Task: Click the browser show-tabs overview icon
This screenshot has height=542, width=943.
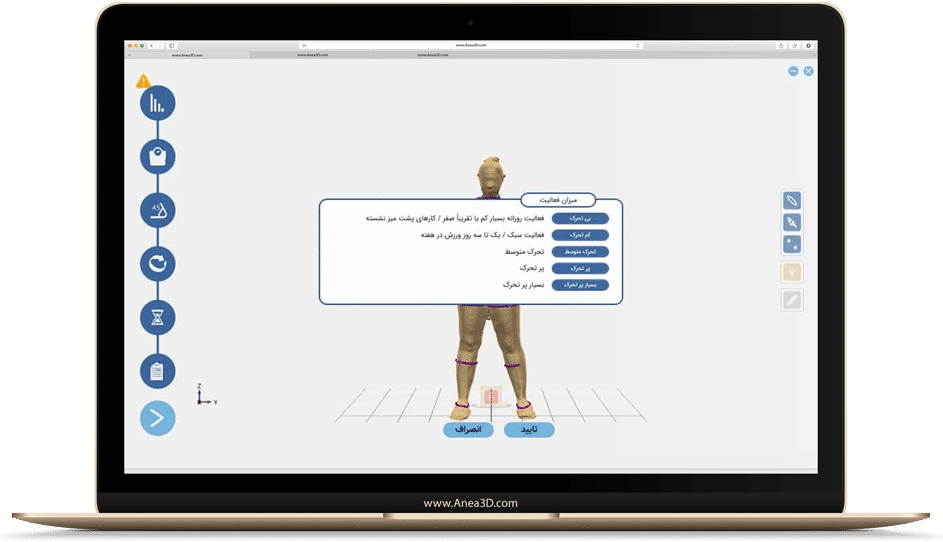Action: tap(794, 46)
